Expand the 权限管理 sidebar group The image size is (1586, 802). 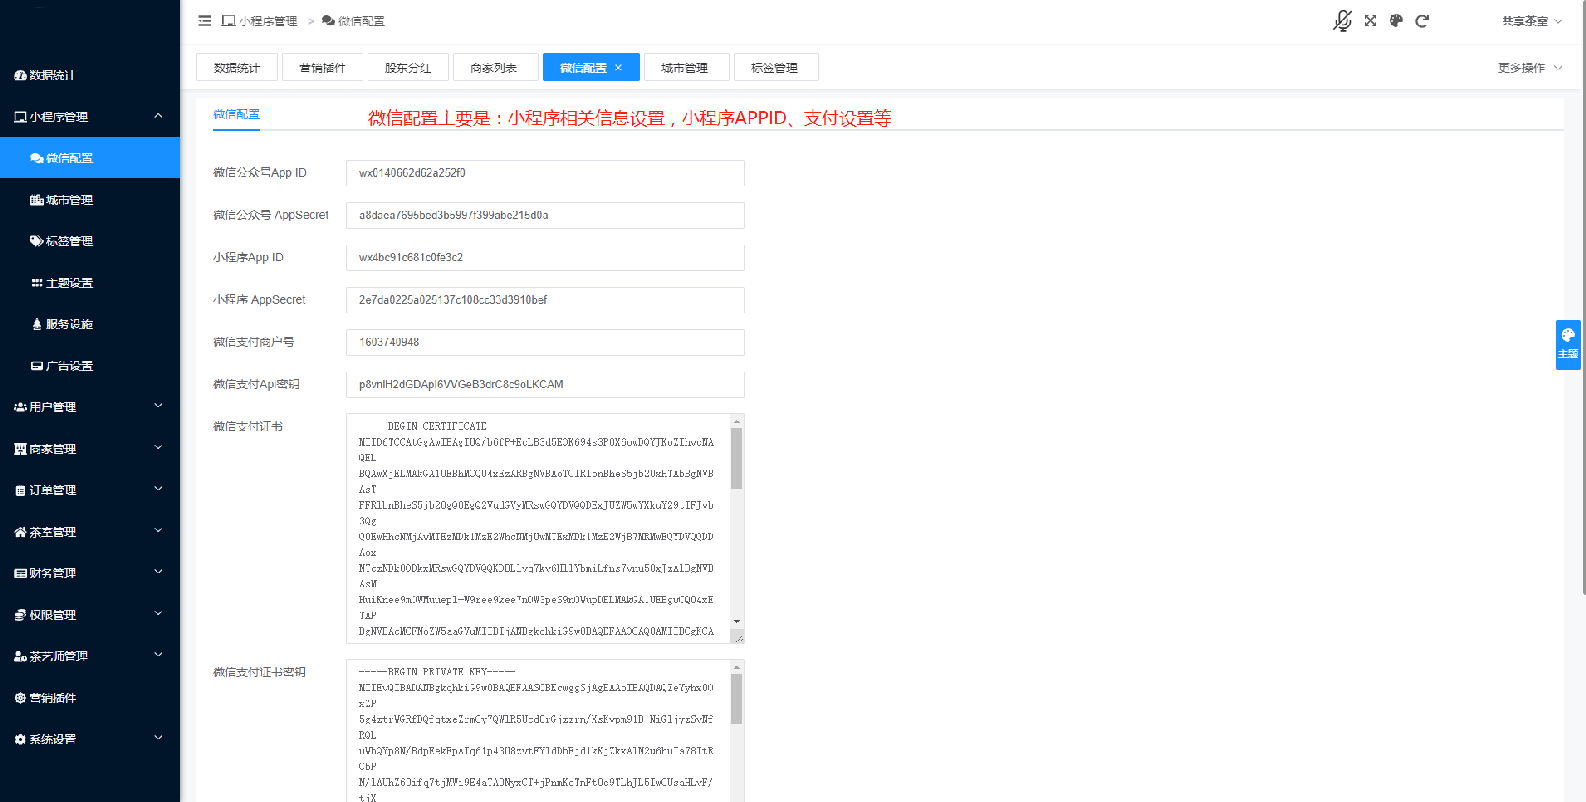pos(90,615)
